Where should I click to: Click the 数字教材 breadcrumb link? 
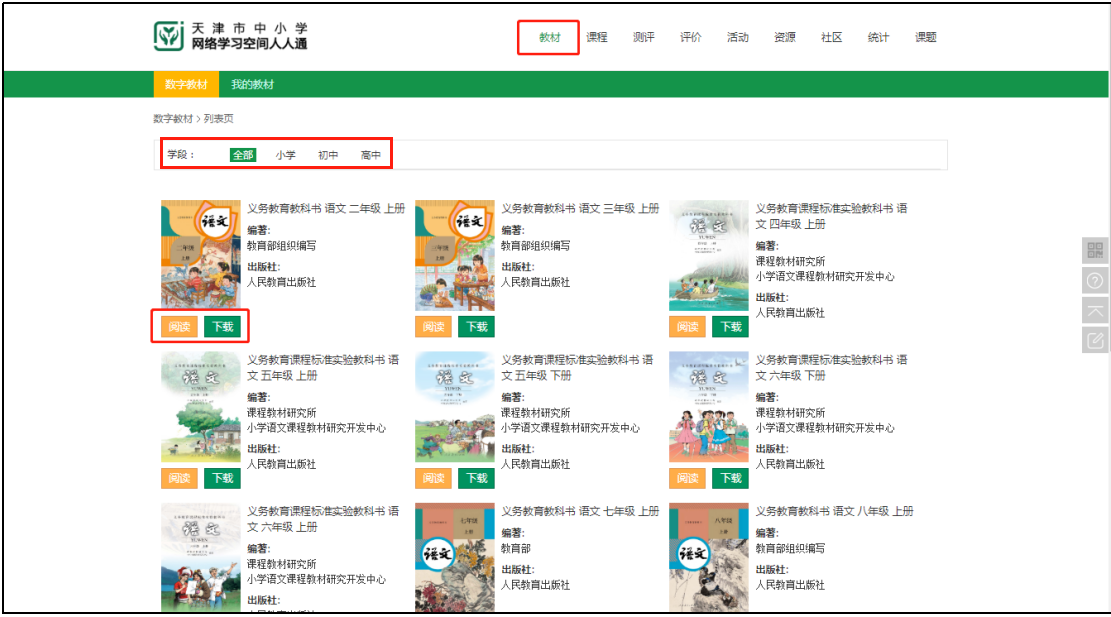[x=173, y=118]
